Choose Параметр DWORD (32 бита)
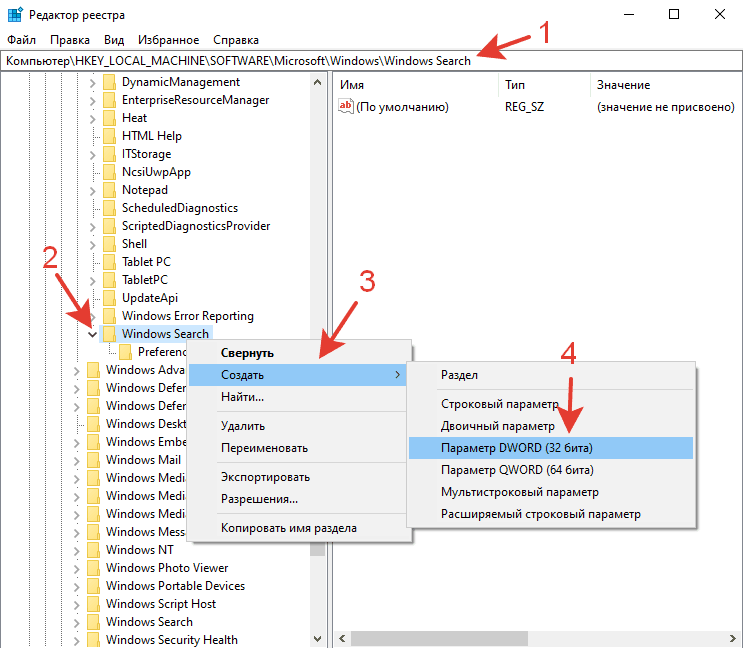743x648 pixels. pos(551,448)
